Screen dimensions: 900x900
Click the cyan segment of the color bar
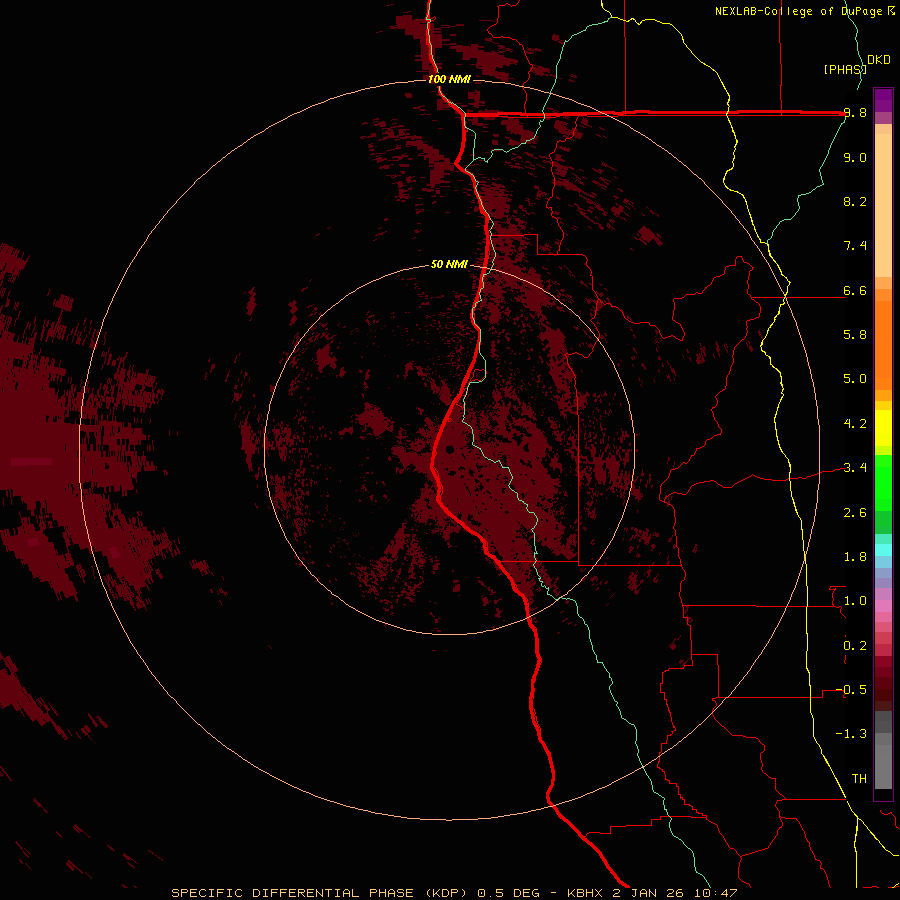[883, 549]
